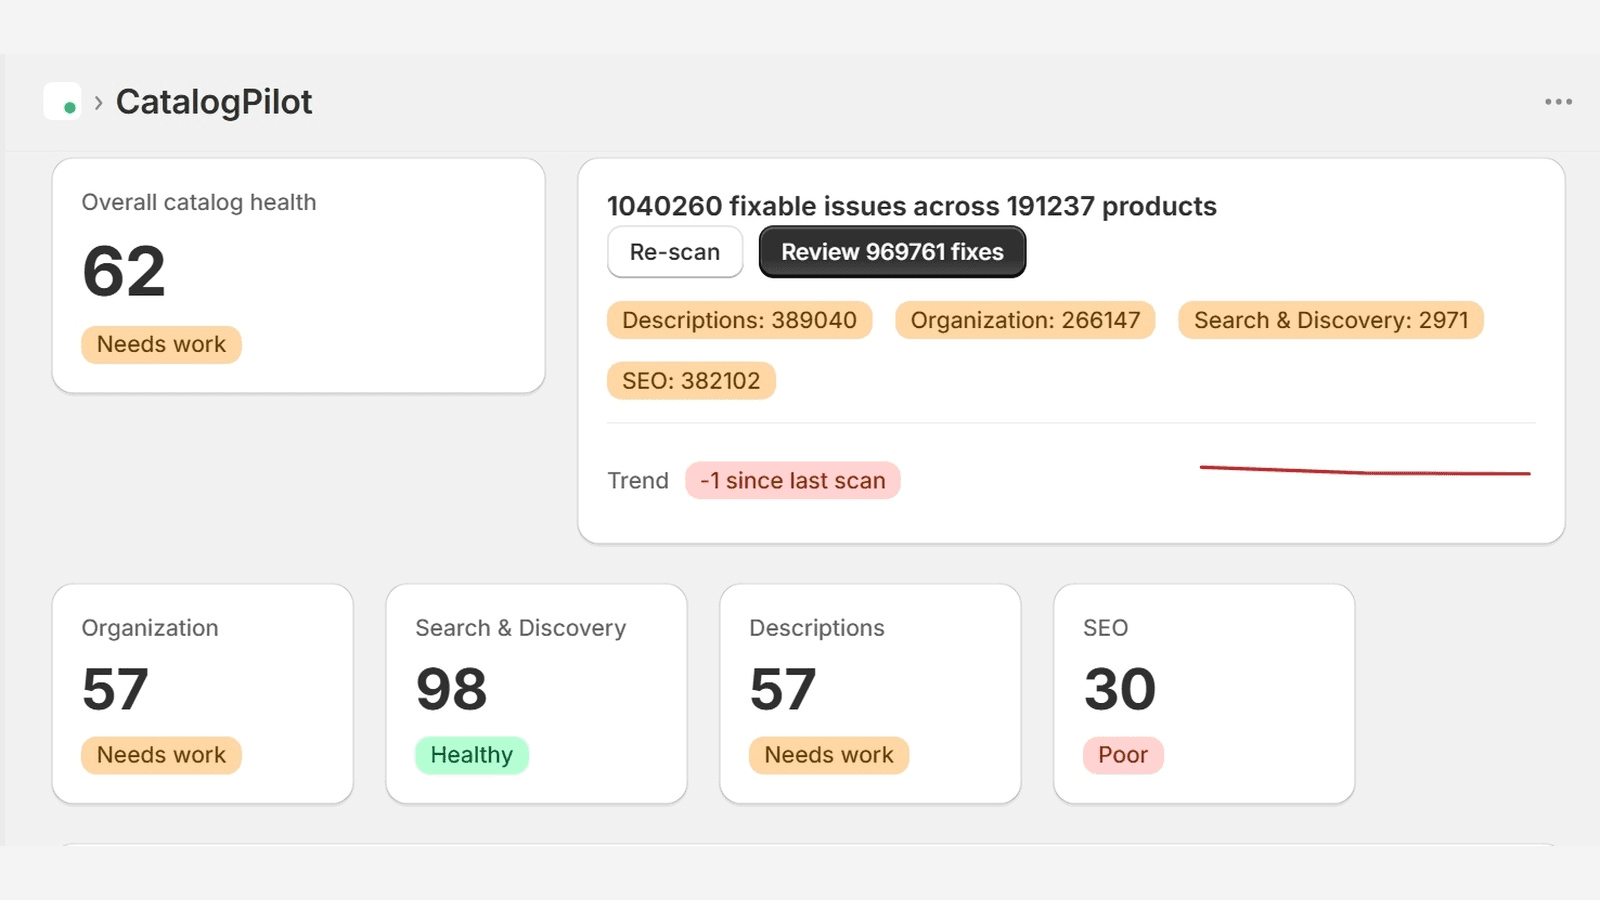Click Needs work badge under Overall catalog health
Image resolution: width=1600 pixels, height=900 pixels.
coord(161,345)
